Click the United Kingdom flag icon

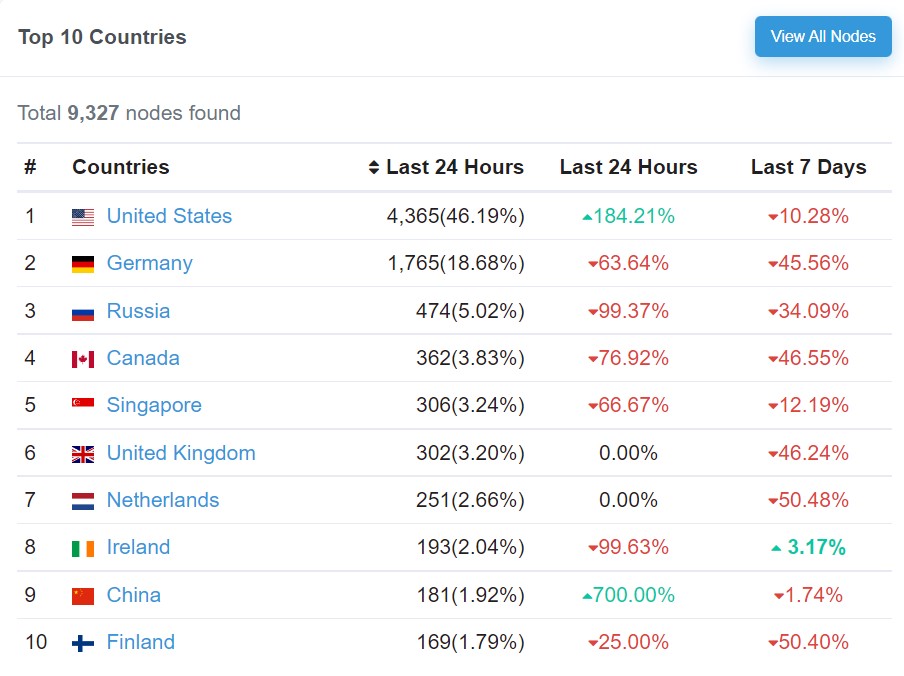click(x=85, y=453)
